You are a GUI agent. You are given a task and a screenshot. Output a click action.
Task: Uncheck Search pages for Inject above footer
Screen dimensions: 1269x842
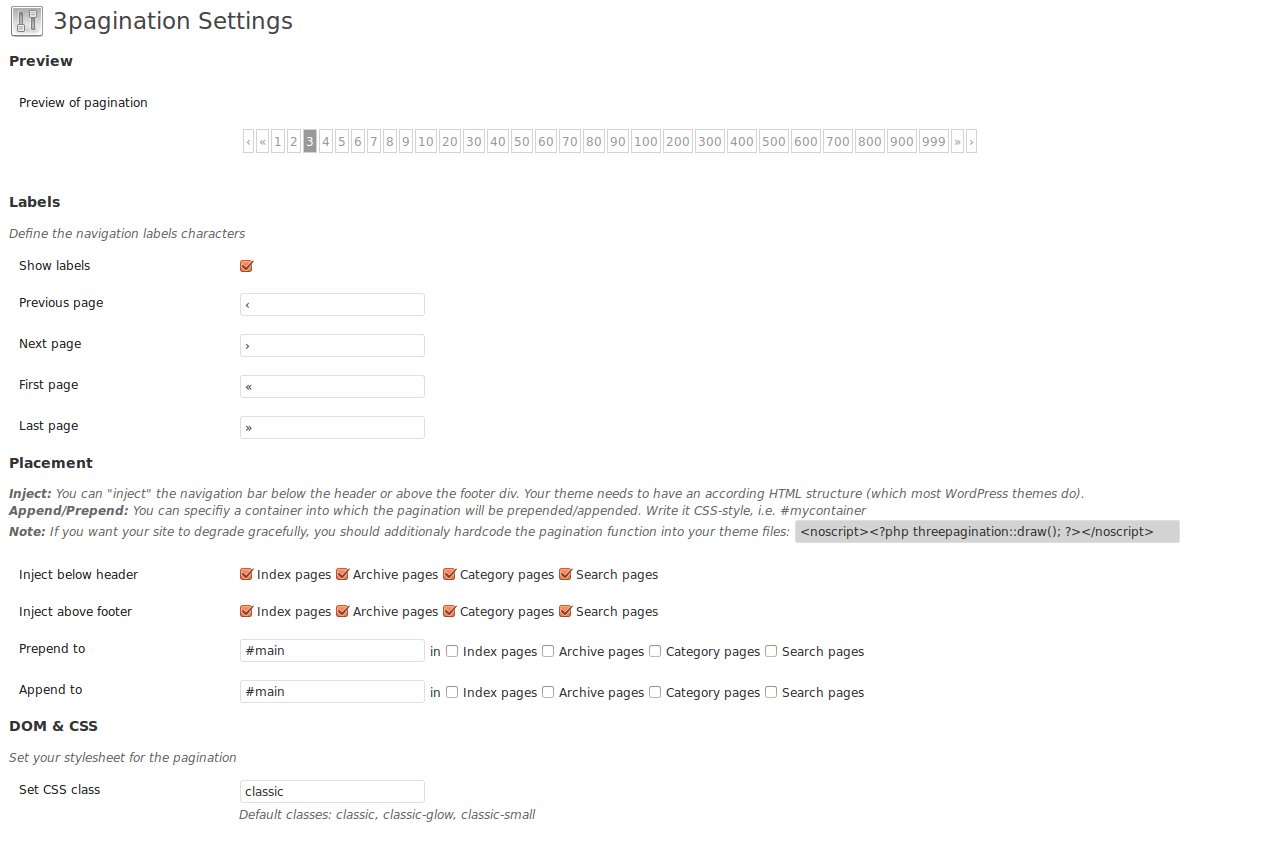tap(565, 611)
